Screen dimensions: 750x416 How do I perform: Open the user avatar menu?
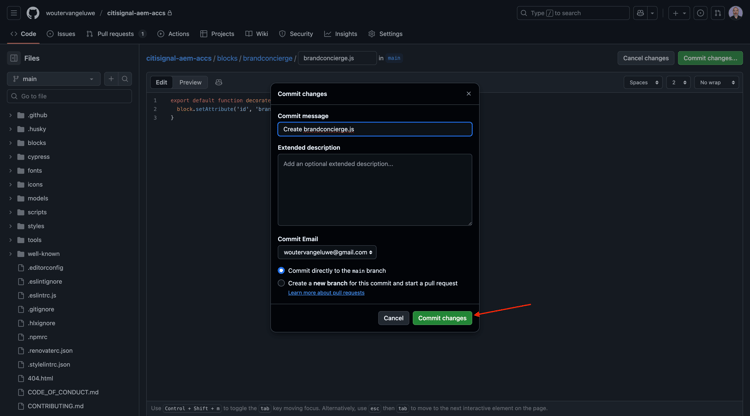(736, 13)
